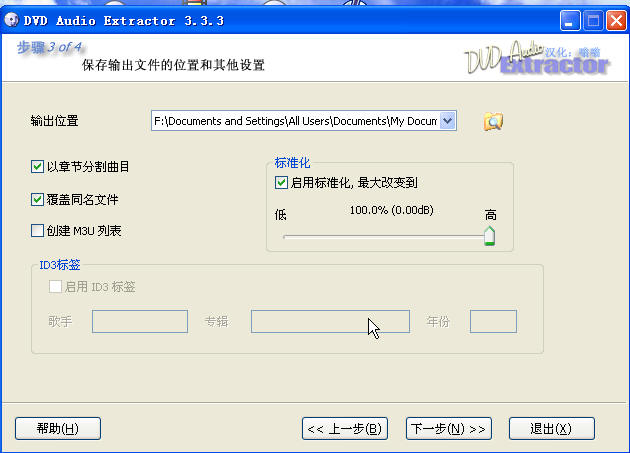Screen dimensions: 630x453
Task: Minimize the DVD Audio Extractor window
Action: tap(570, 20)
